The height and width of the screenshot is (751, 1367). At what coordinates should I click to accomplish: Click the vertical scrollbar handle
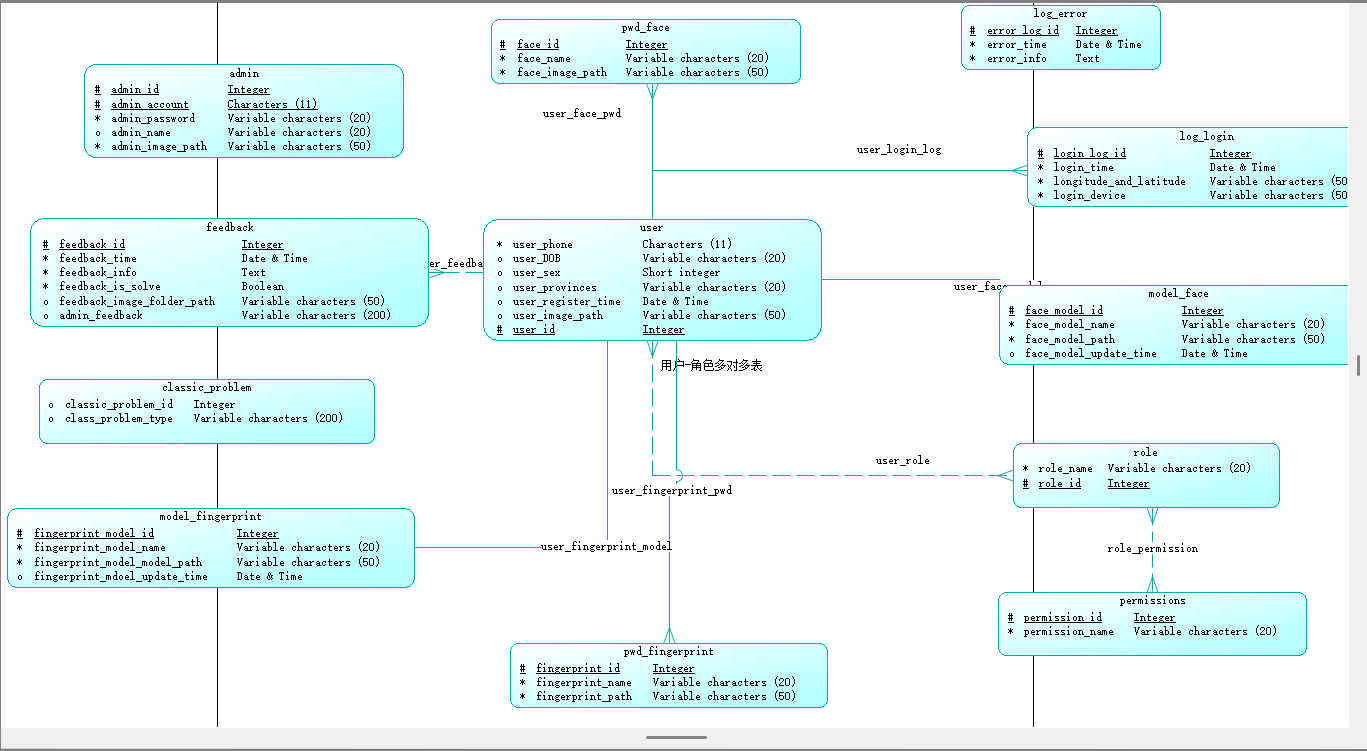[x=1358, y=366]
